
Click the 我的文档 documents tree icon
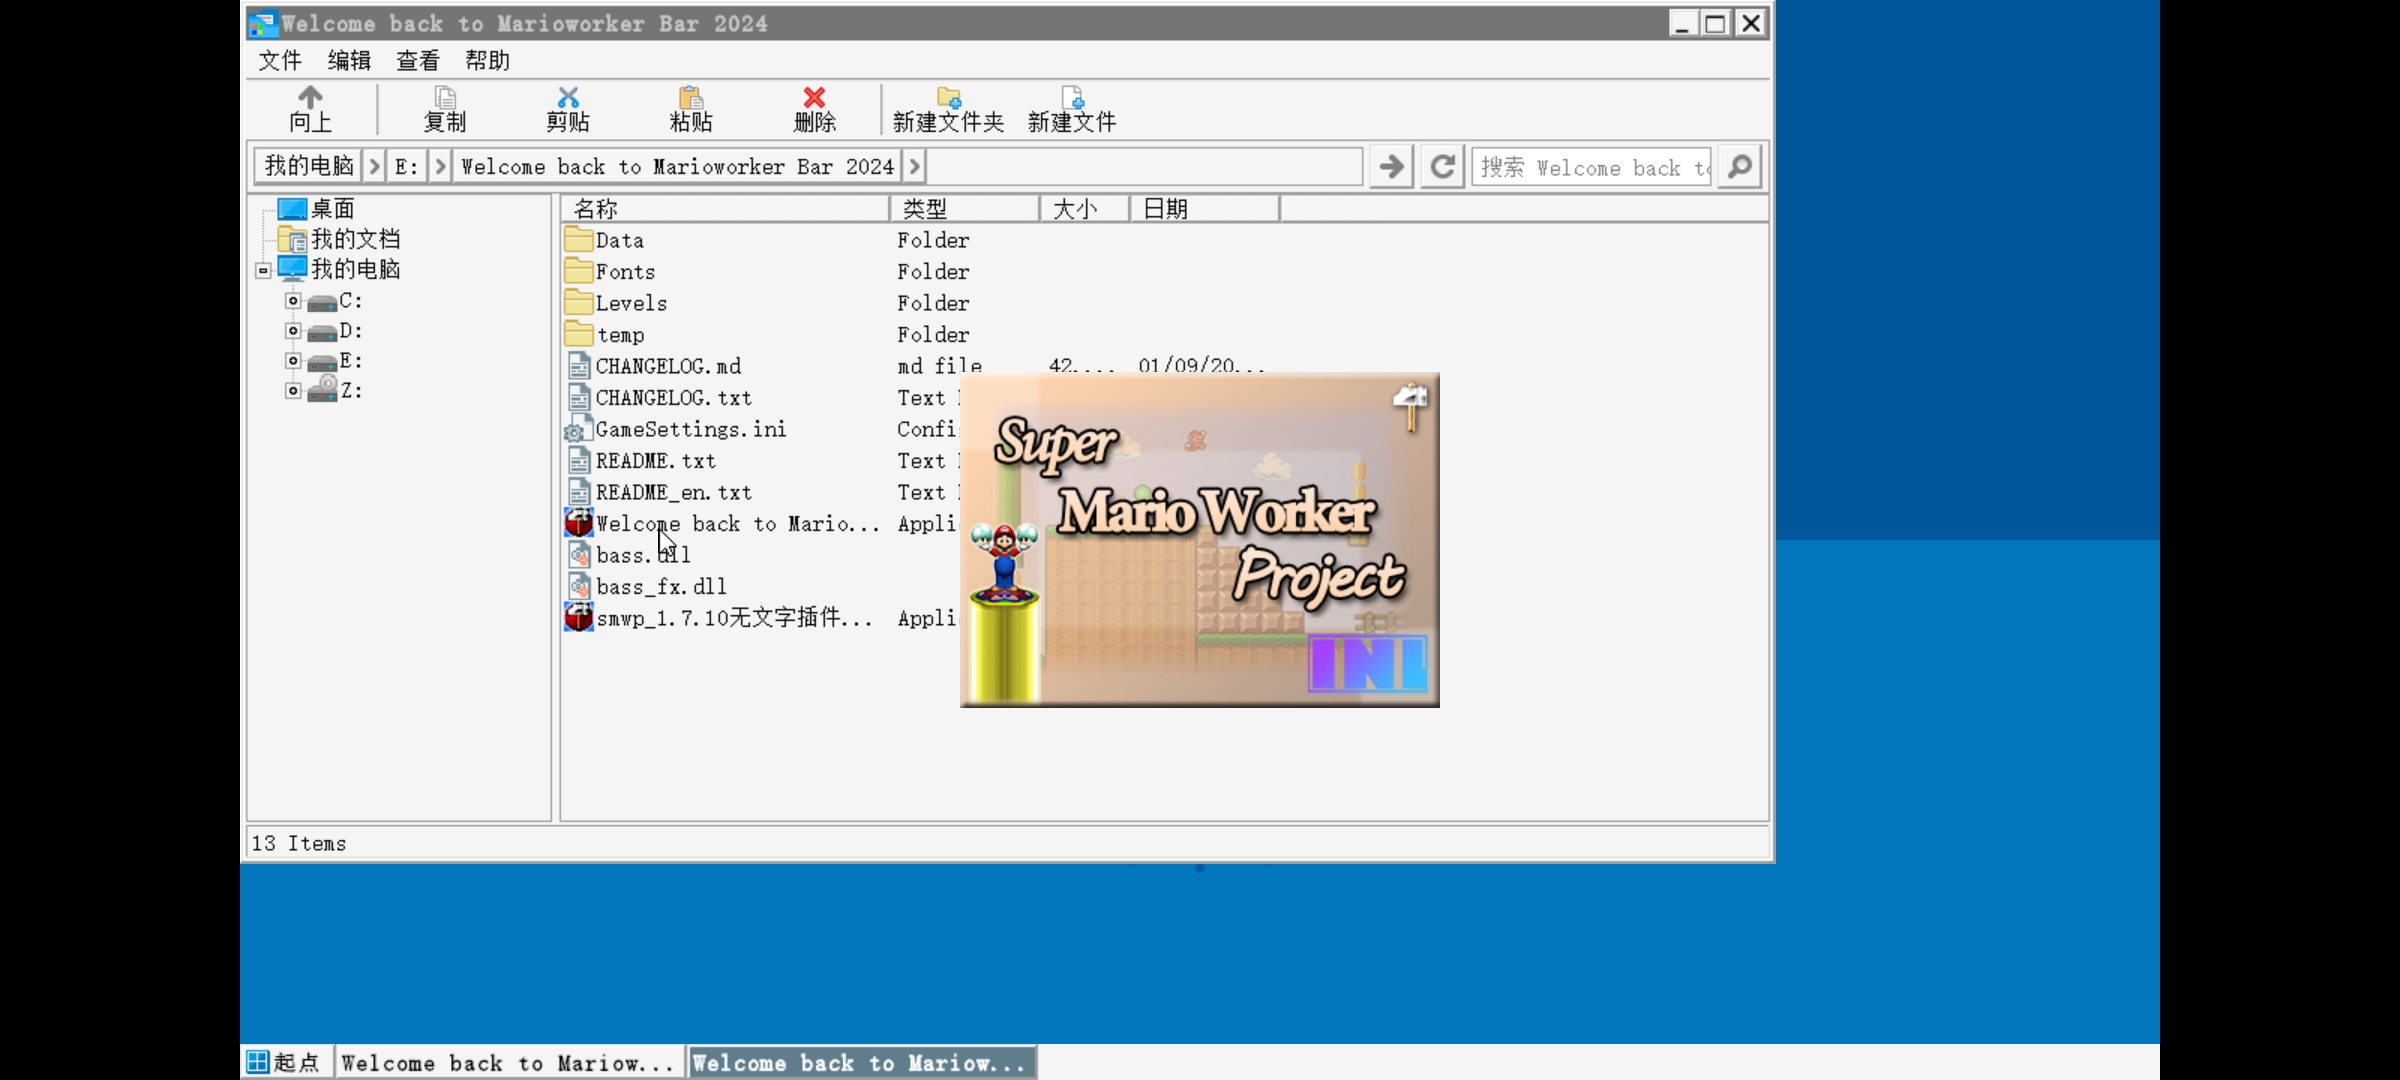pos(292,239)
